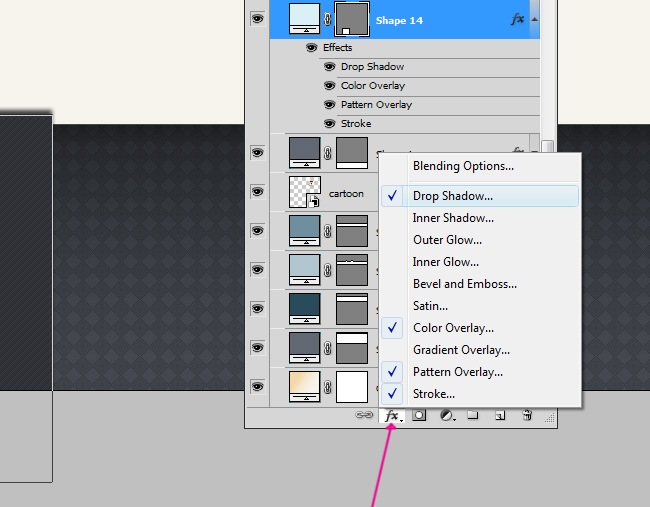Click the fx badge on Shape 14 layer
650x507 pixels.
click(x=517, y=19)
